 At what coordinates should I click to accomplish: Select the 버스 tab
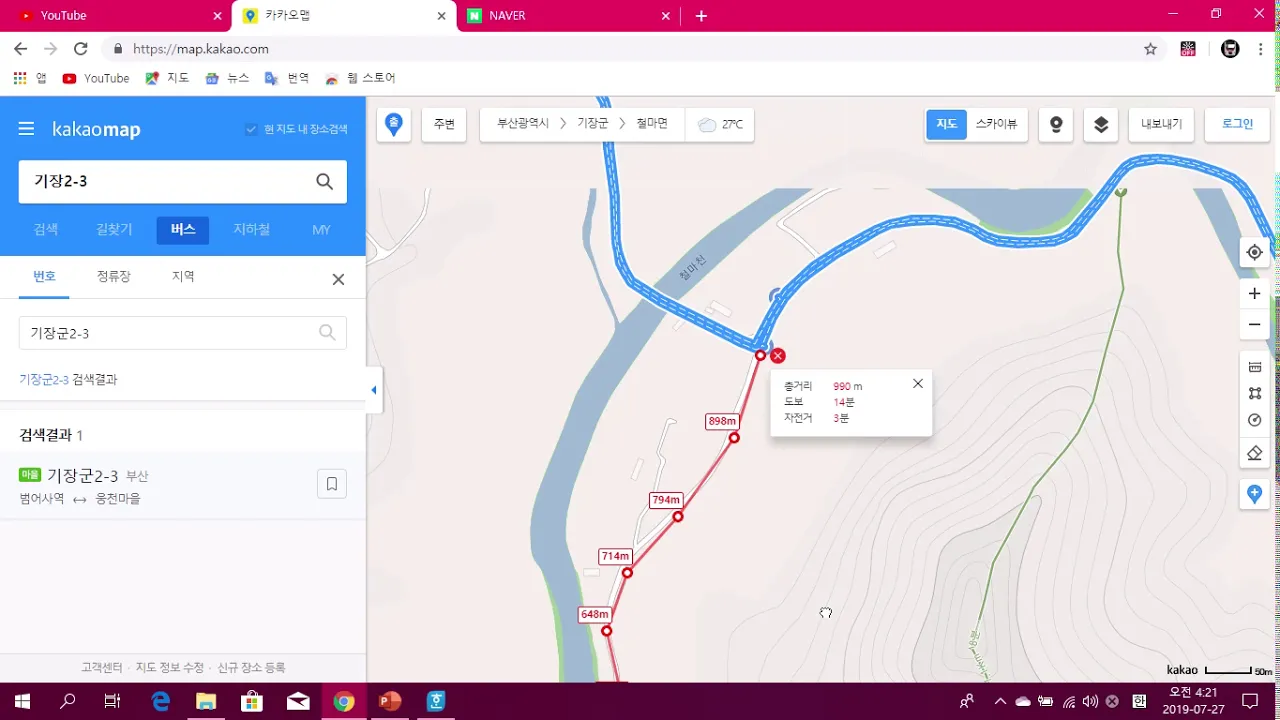coord(183,229)
